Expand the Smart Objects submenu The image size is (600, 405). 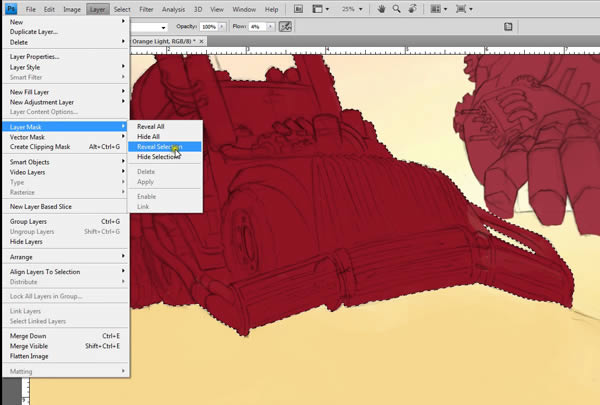(x=66, y=162)
